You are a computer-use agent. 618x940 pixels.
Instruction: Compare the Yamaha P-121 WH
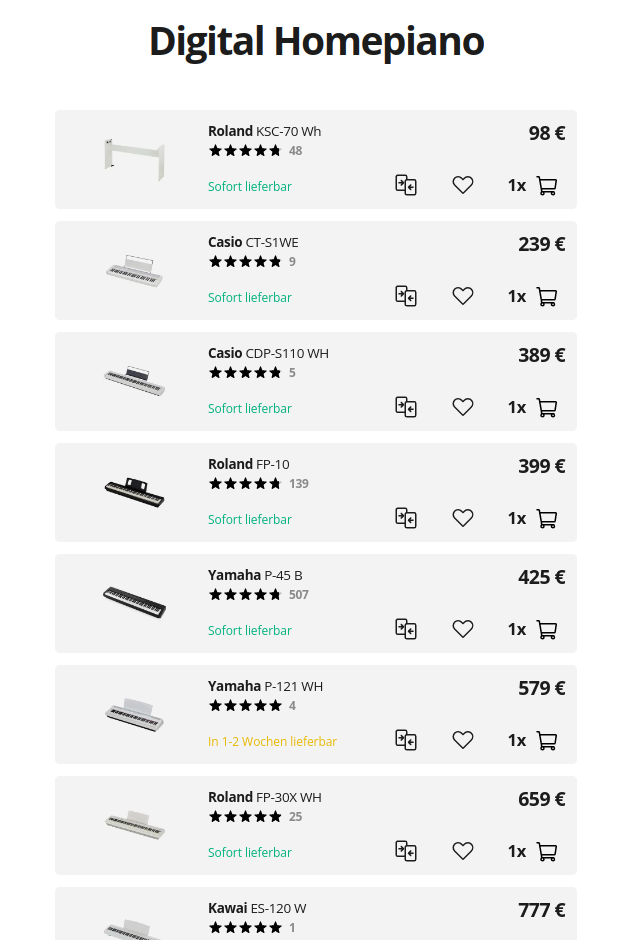tap(406, 740)
